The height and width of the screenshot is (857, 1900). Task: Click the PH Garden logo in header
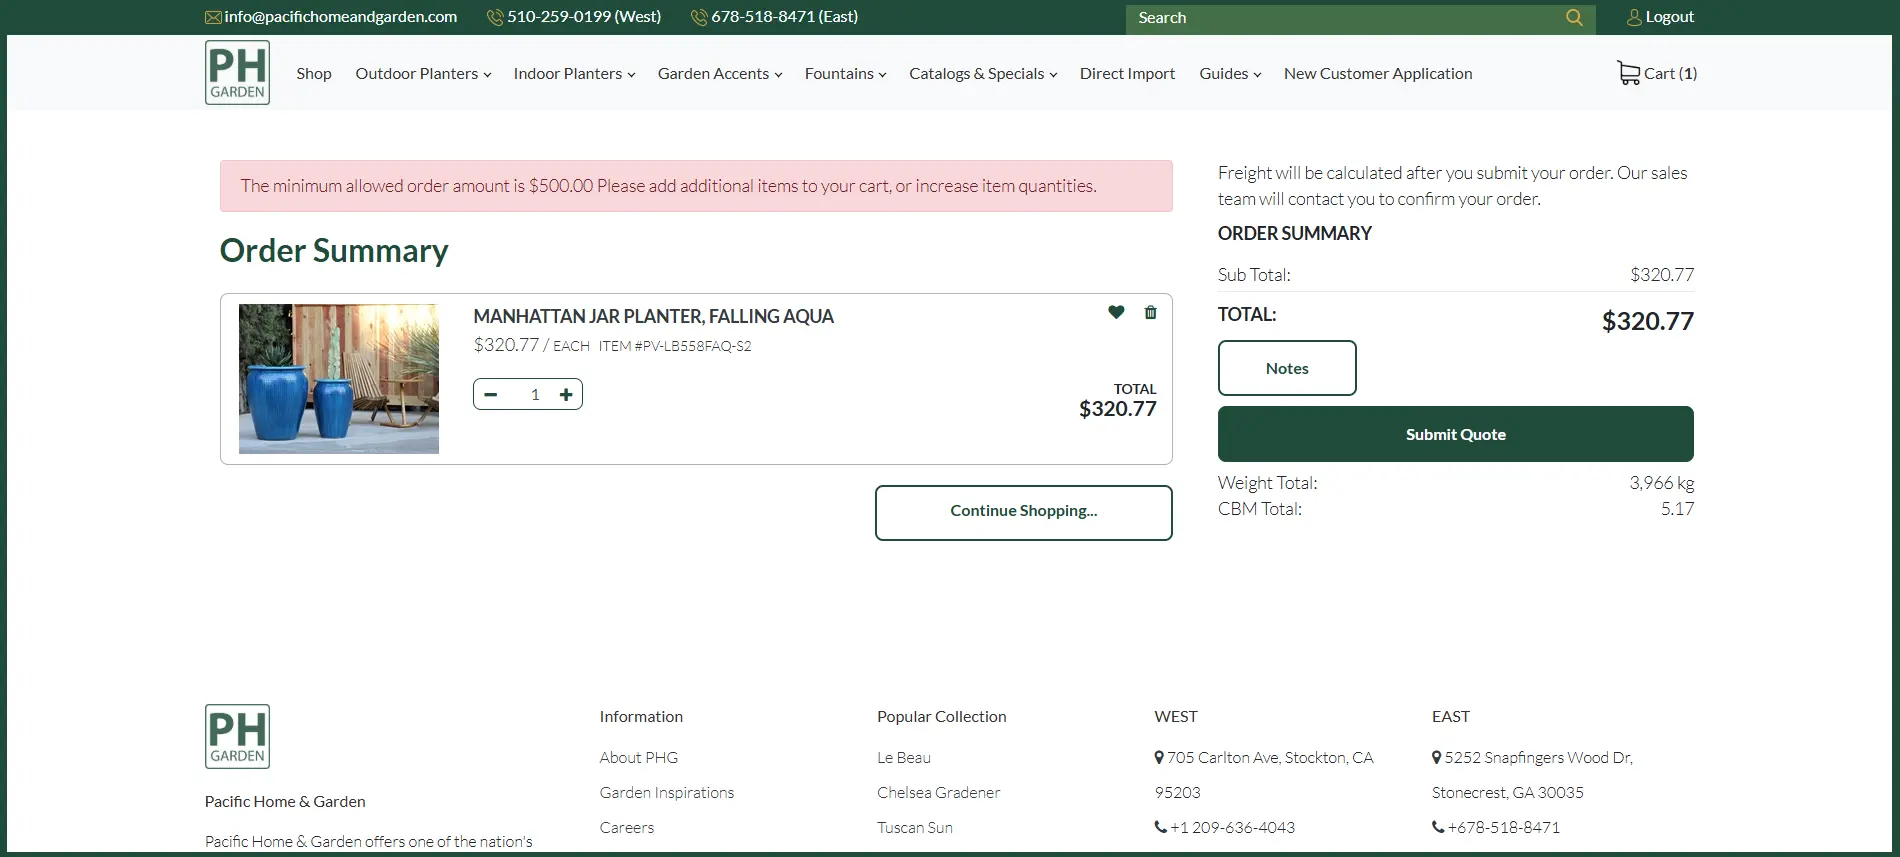(237, 73)
